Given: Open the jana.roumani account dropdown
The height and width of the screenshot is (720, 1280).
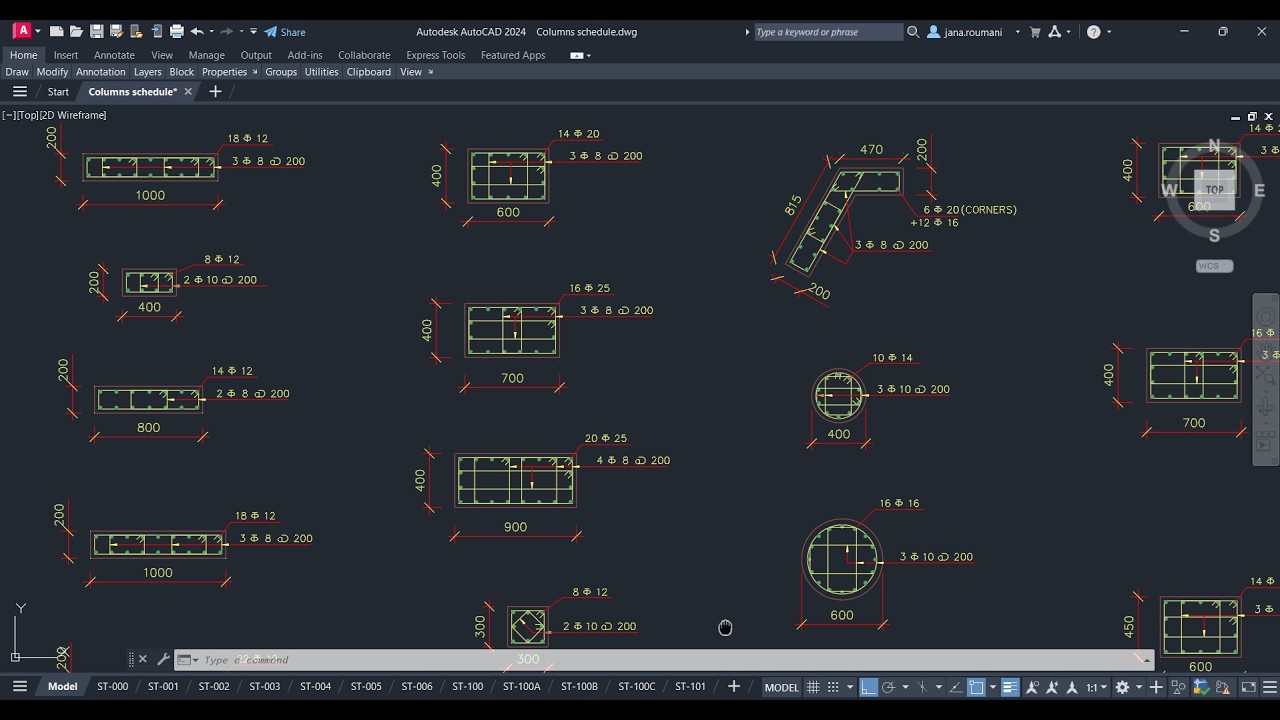Looking at the screenshot, I should click(1018, 32).
